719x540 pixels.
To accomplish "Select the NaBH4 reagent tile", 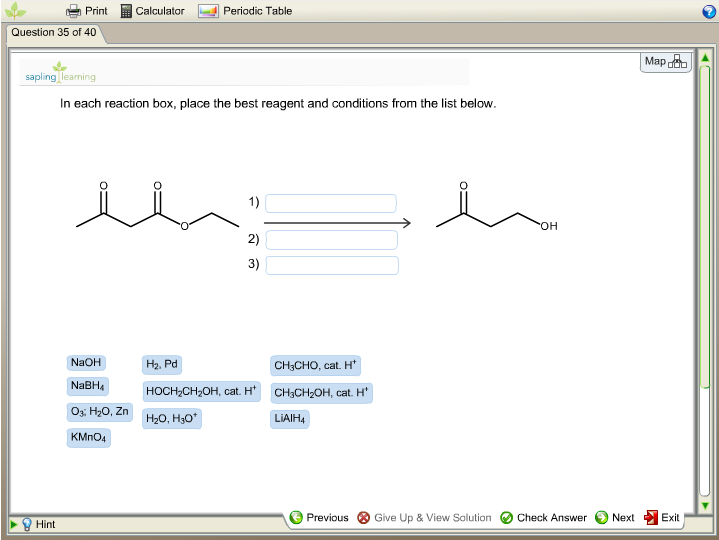I will point(88,386).
